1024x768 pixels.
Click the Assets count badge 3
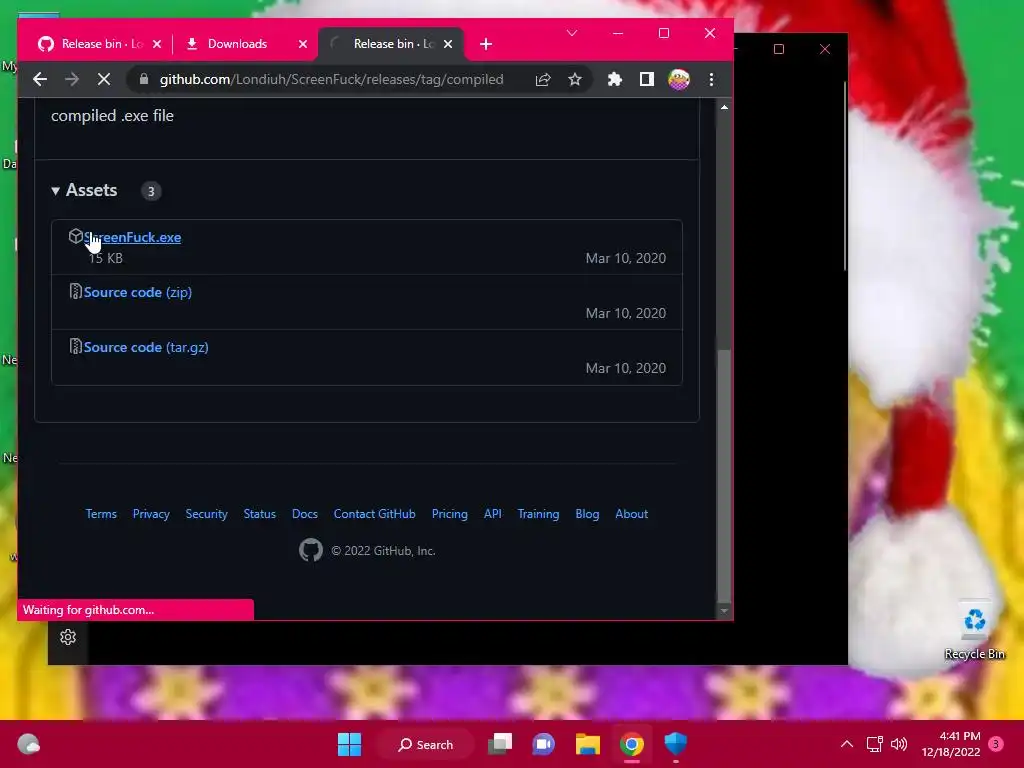(151, 191)
